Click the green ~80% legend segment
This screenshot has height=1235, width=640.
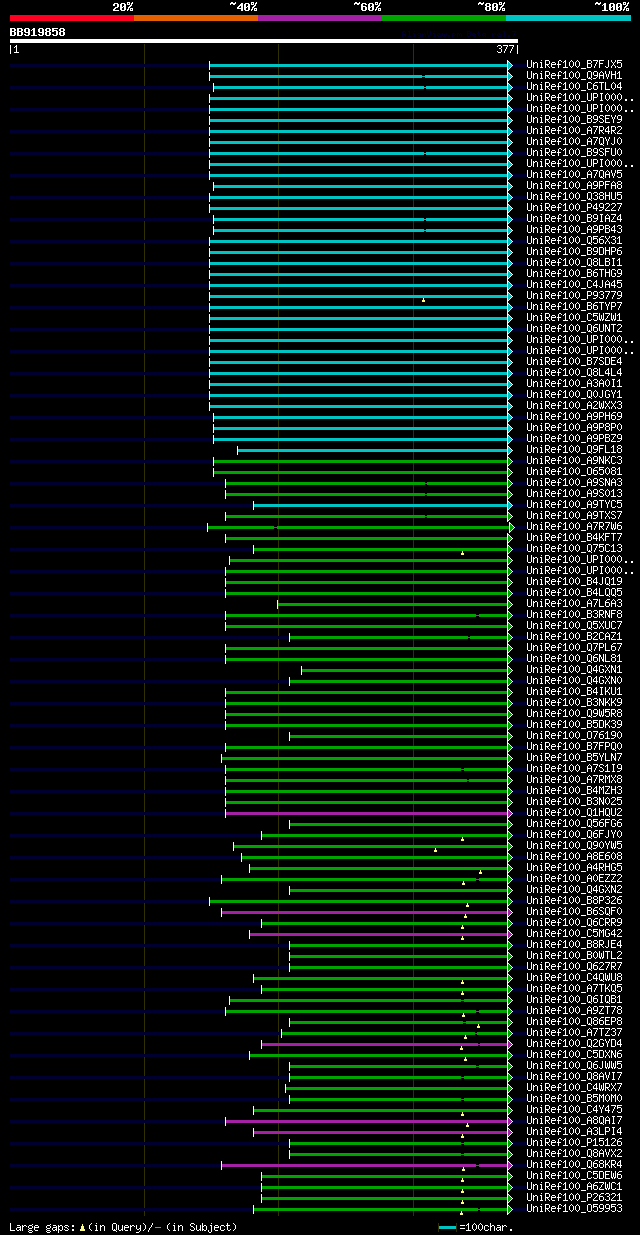coord(444,17)
